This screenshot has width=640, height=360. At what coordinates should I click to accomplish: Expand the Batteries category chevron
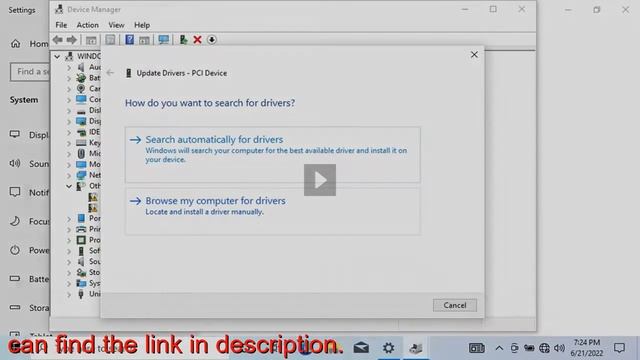pyautogui.click(x=69, y=78)
